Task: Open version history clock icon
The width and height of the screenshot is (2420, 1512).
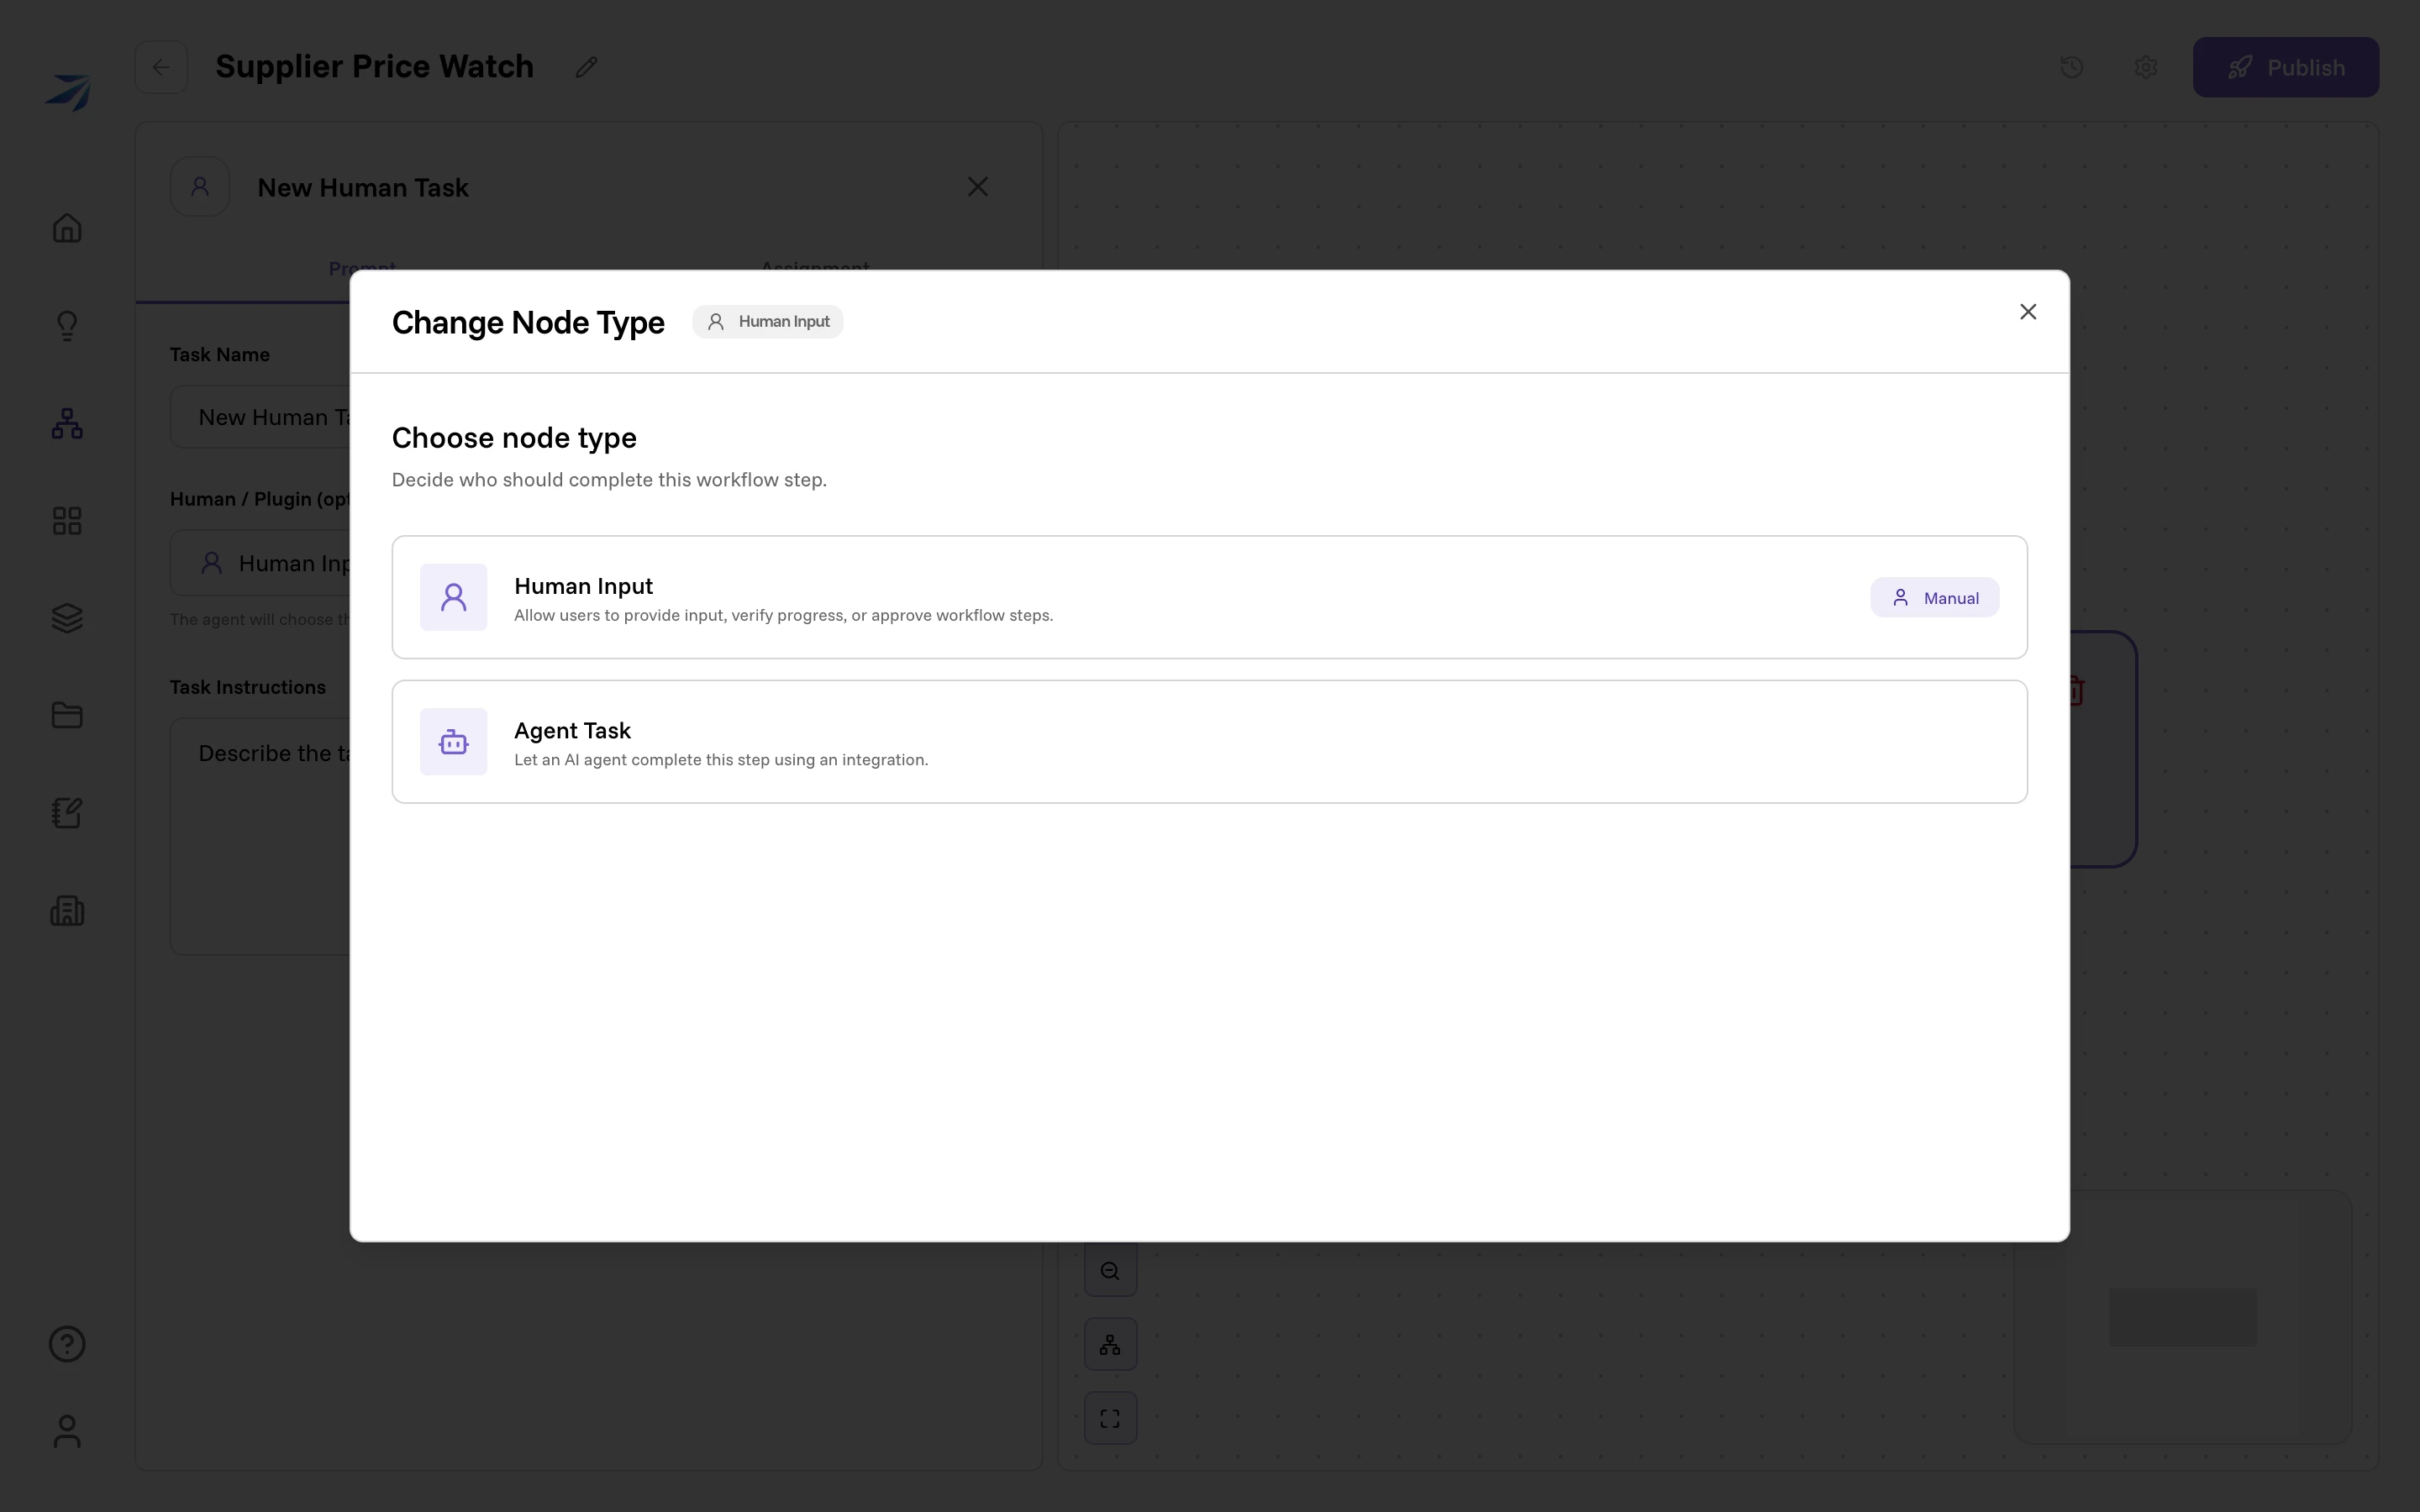Action: point(2071,67)
